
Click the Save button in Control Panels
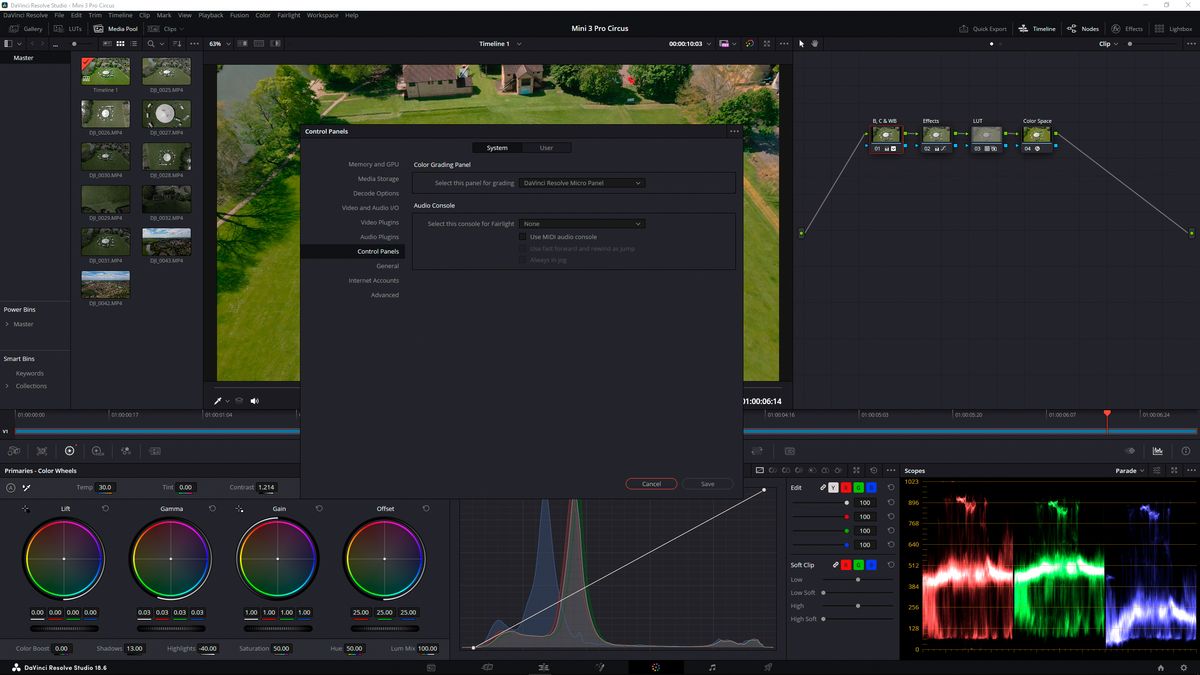tap(707, 483)
